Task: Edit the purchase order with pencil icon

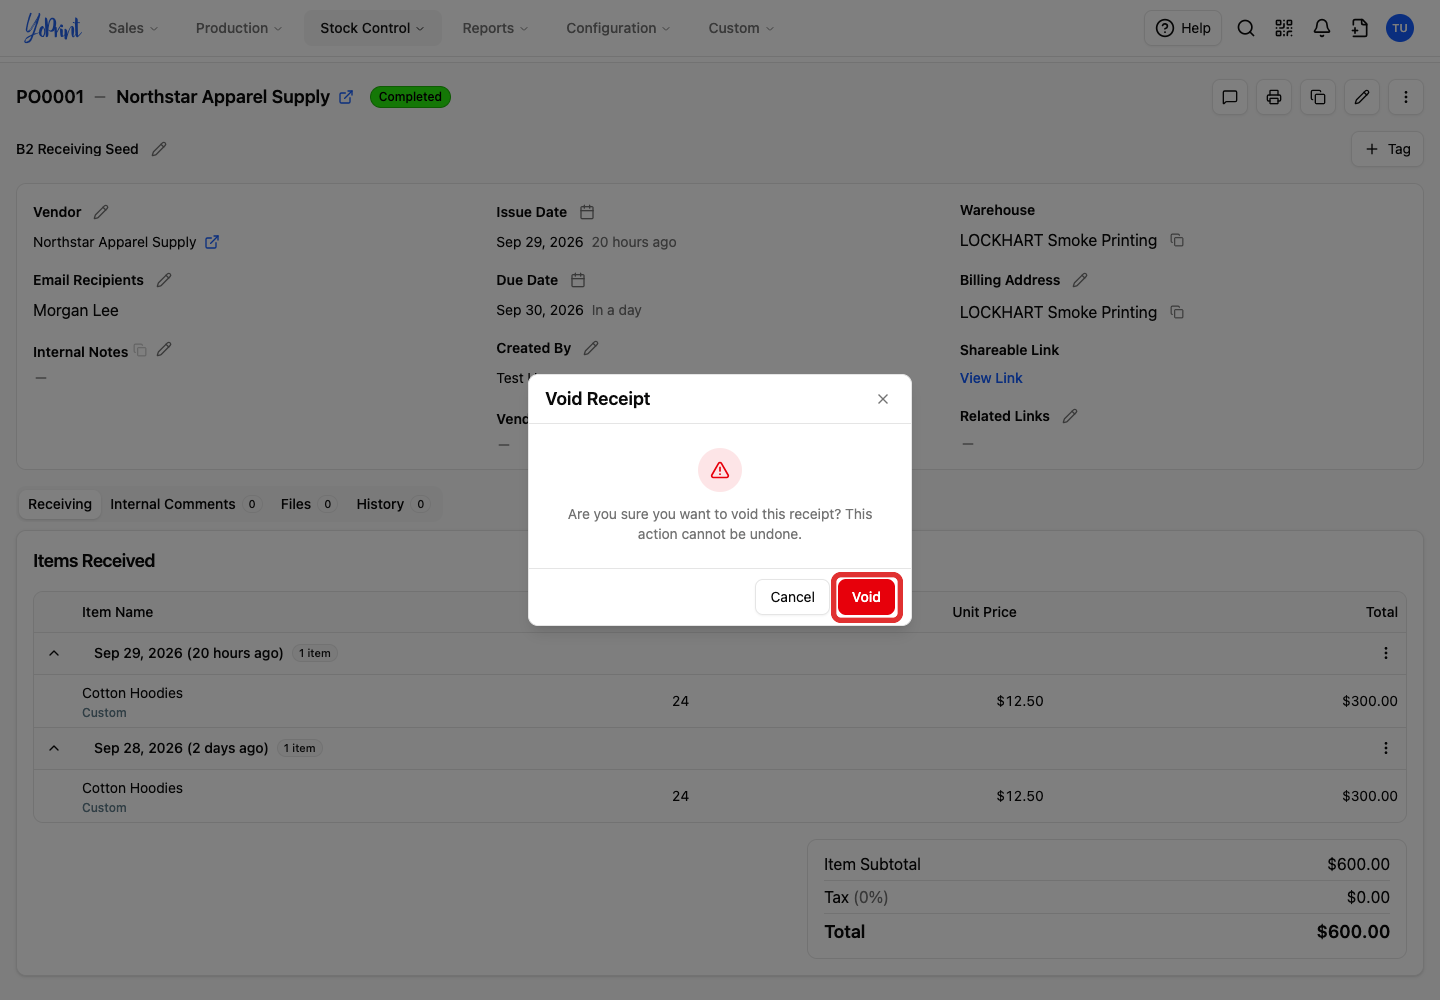Action: click(1362, 97)
